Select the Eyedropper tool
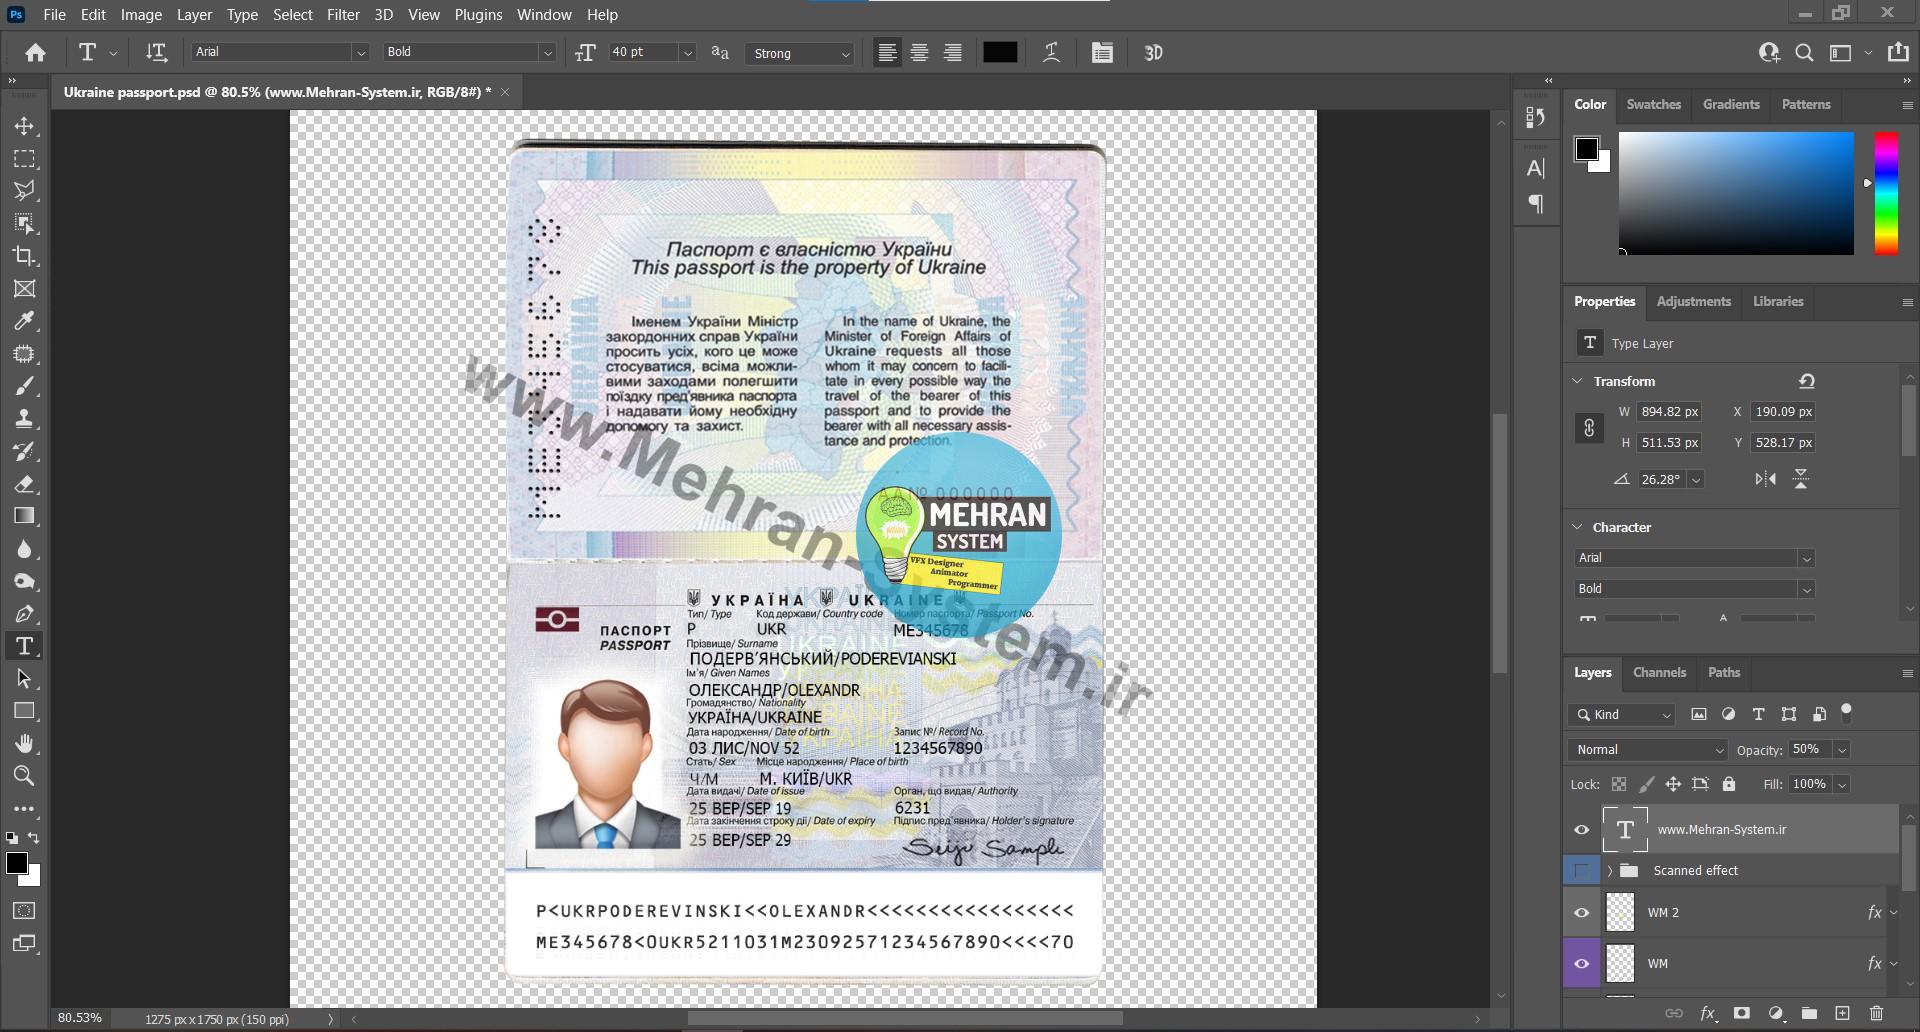The image size is (1920, 1032). click(24, 321)
